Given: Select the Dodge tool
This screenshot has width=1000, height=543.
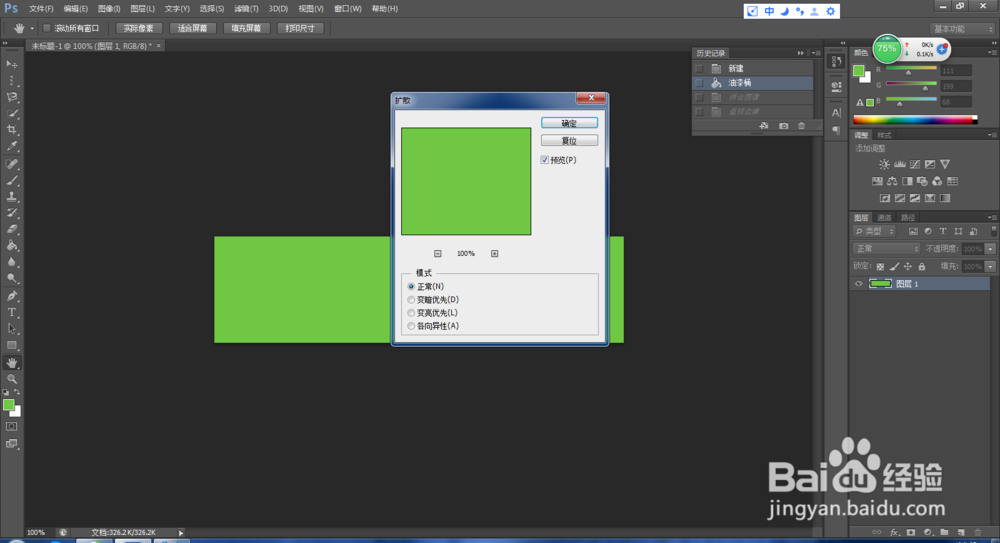Looking at the screenshot, I should (11, 278).
